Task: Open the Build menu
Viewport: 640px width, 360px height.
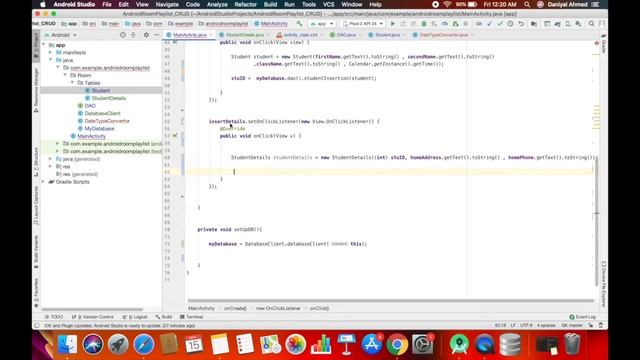Action: (270, 4)
